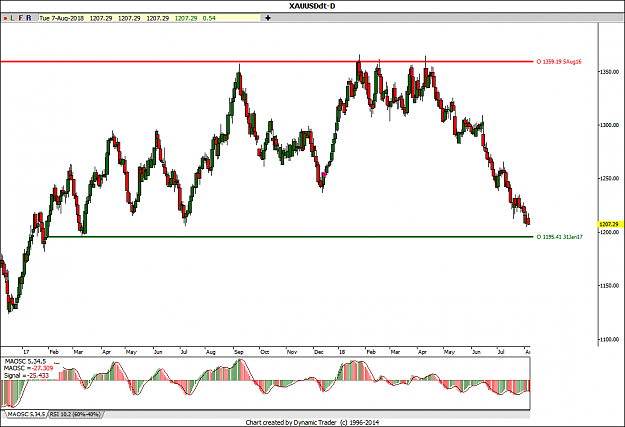625x427 pixels.
Task: Click the 0.54 change value in info bar
Action: pyautogui.click(x=209, y=18)
